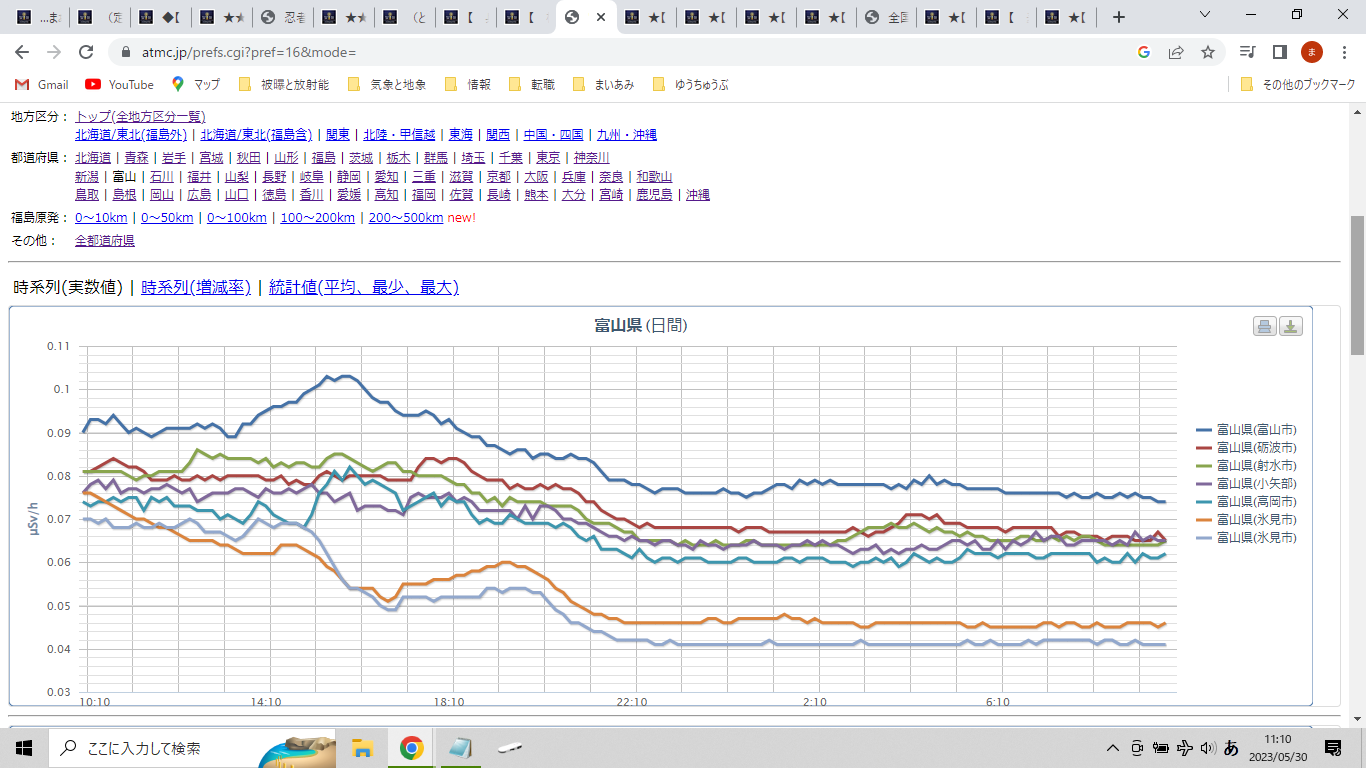Open the YouTube bookmark
The height and width of the screenshot is (768, 1366).
119,85
